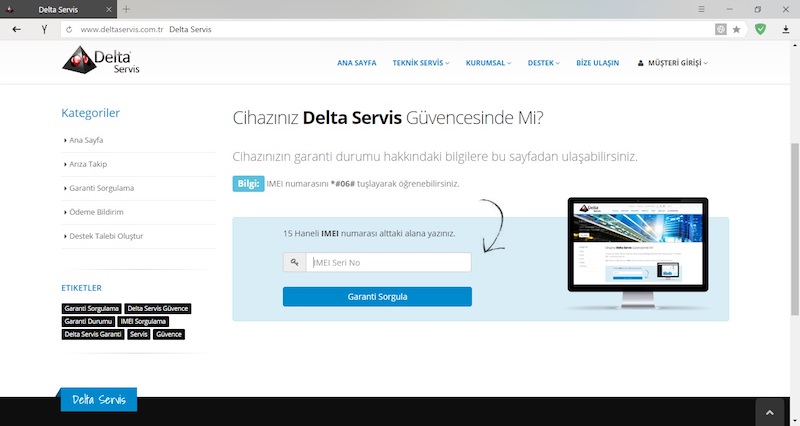Click the Servis tag
This screenshot has height=426, width=800.
tap(138, 334)
